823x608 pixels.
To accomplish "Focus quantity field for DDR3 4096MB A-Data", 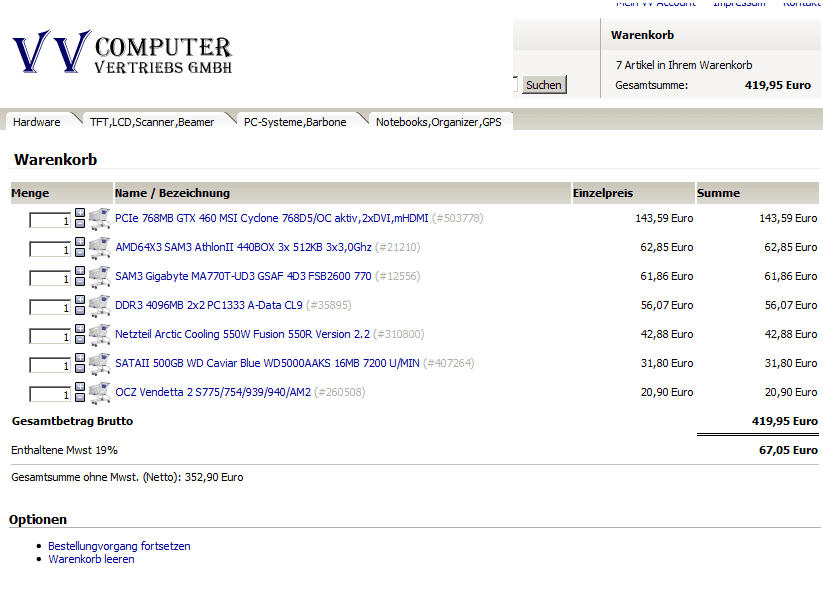I will [x=50, y=307].
